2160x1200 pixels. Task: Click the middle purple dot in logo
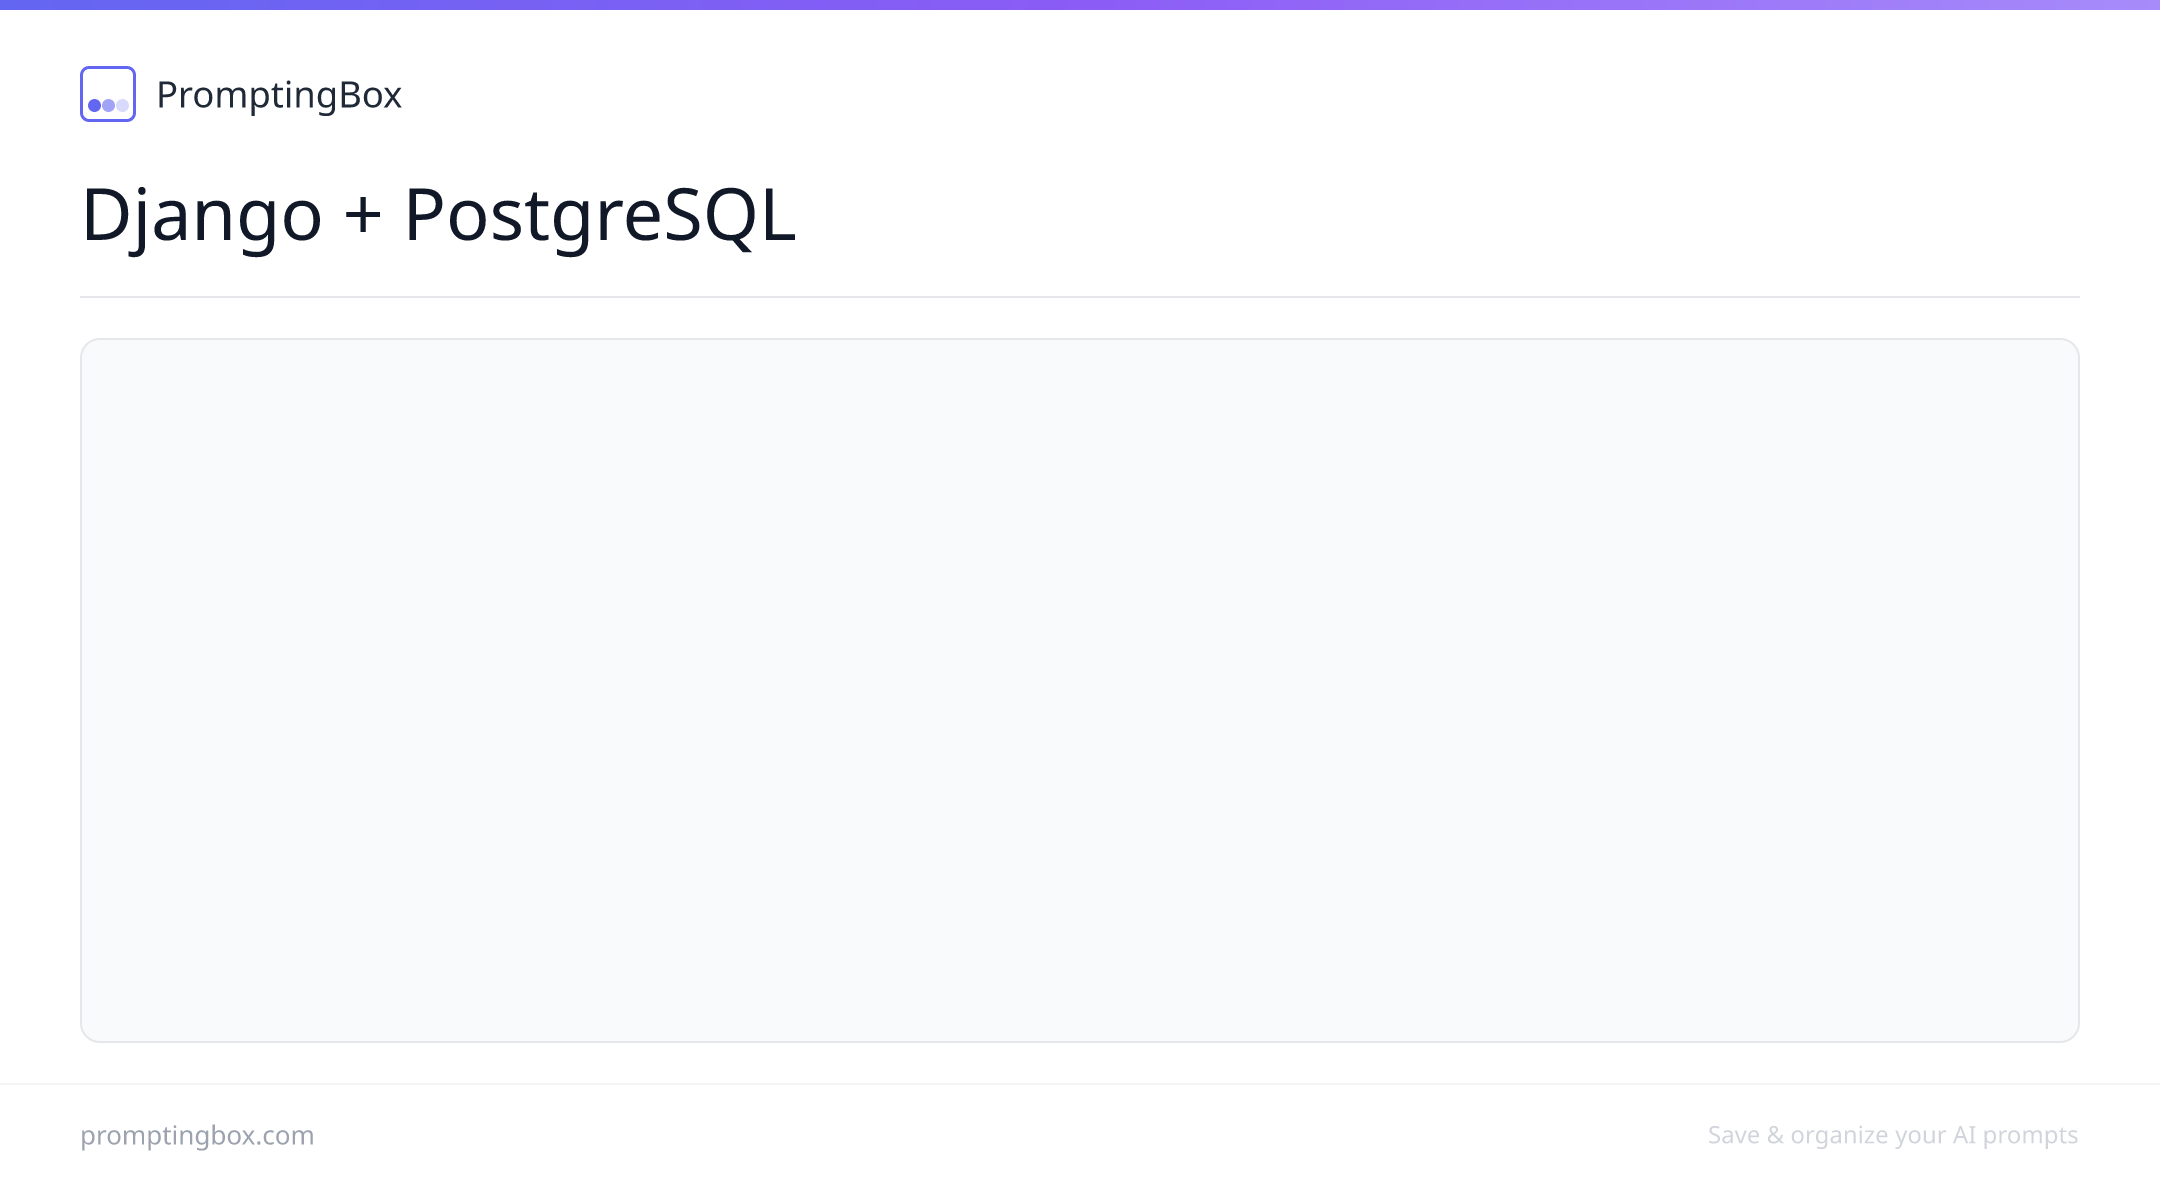tap(108, 105)
